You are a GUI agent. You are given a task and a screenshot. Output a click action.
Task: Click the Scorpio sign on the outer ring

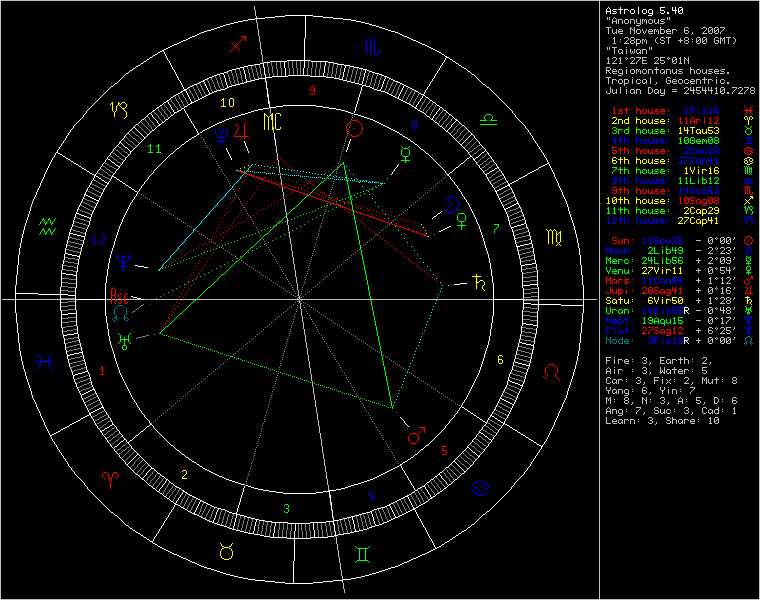pyautogui.click(x=372, y=47)
